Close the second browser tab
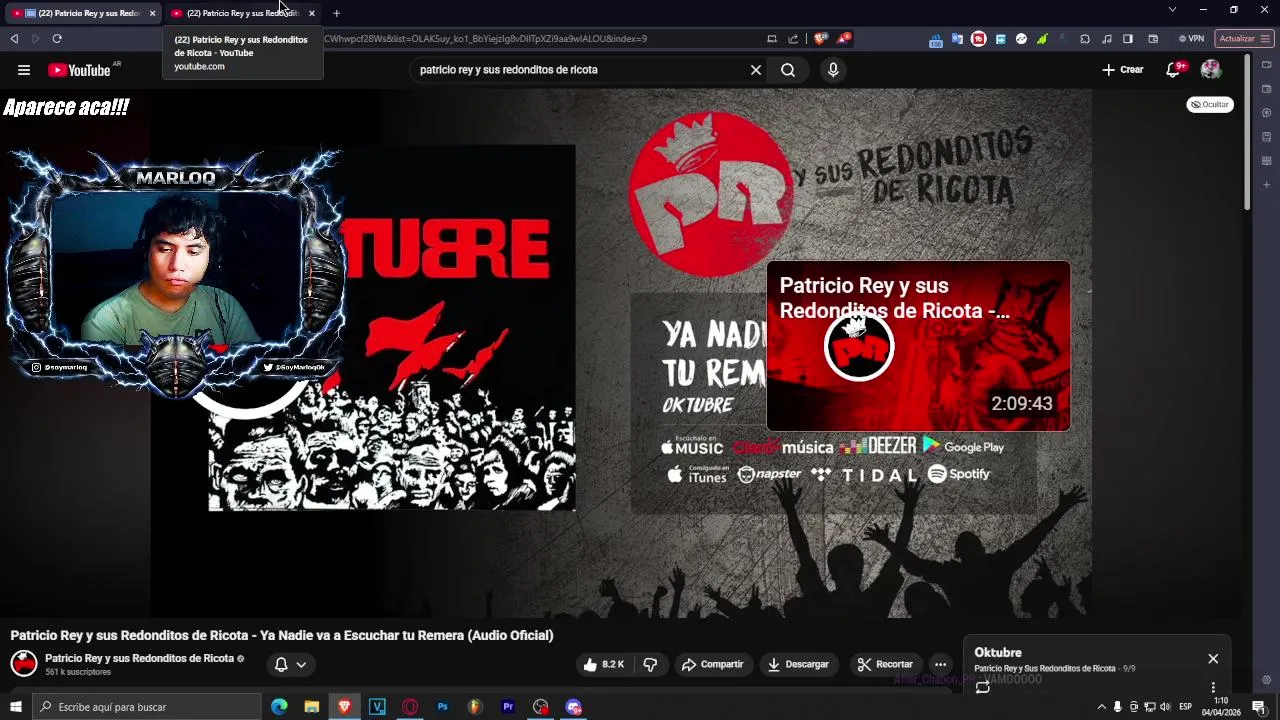Screen dimensions: 1280x720 coord(312,13)
